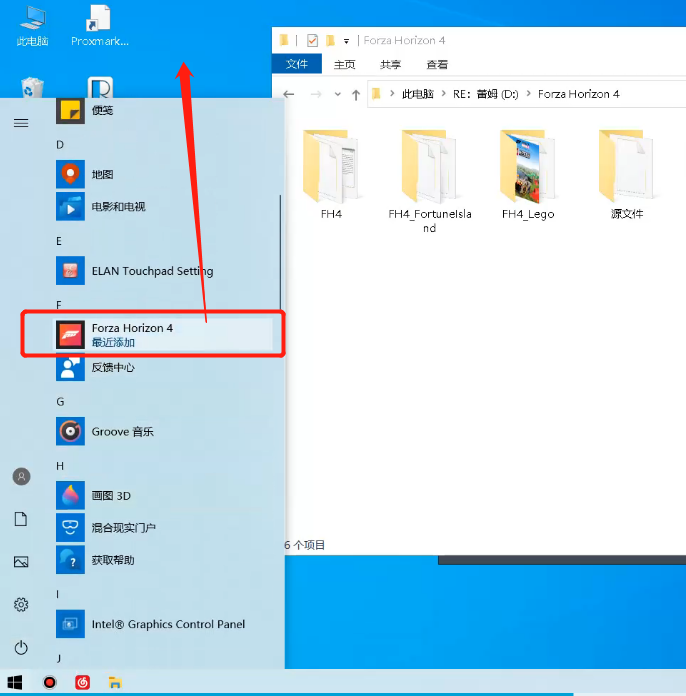Open Quick Access Toolbar customize dropdown

click(346, 41)
